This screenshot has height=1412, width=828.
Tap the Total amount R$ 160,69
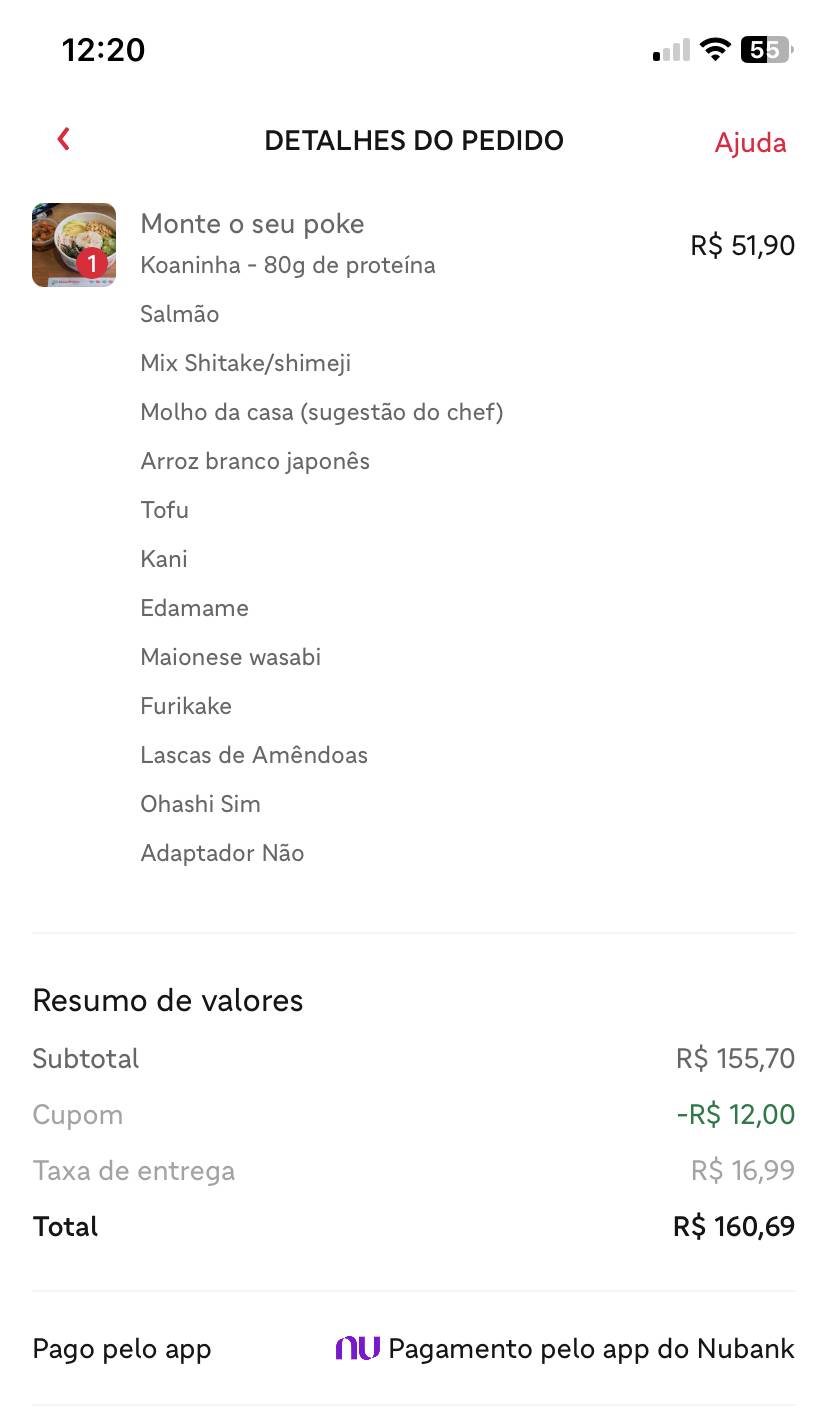pyautogui.click(x=734, y=1227)
